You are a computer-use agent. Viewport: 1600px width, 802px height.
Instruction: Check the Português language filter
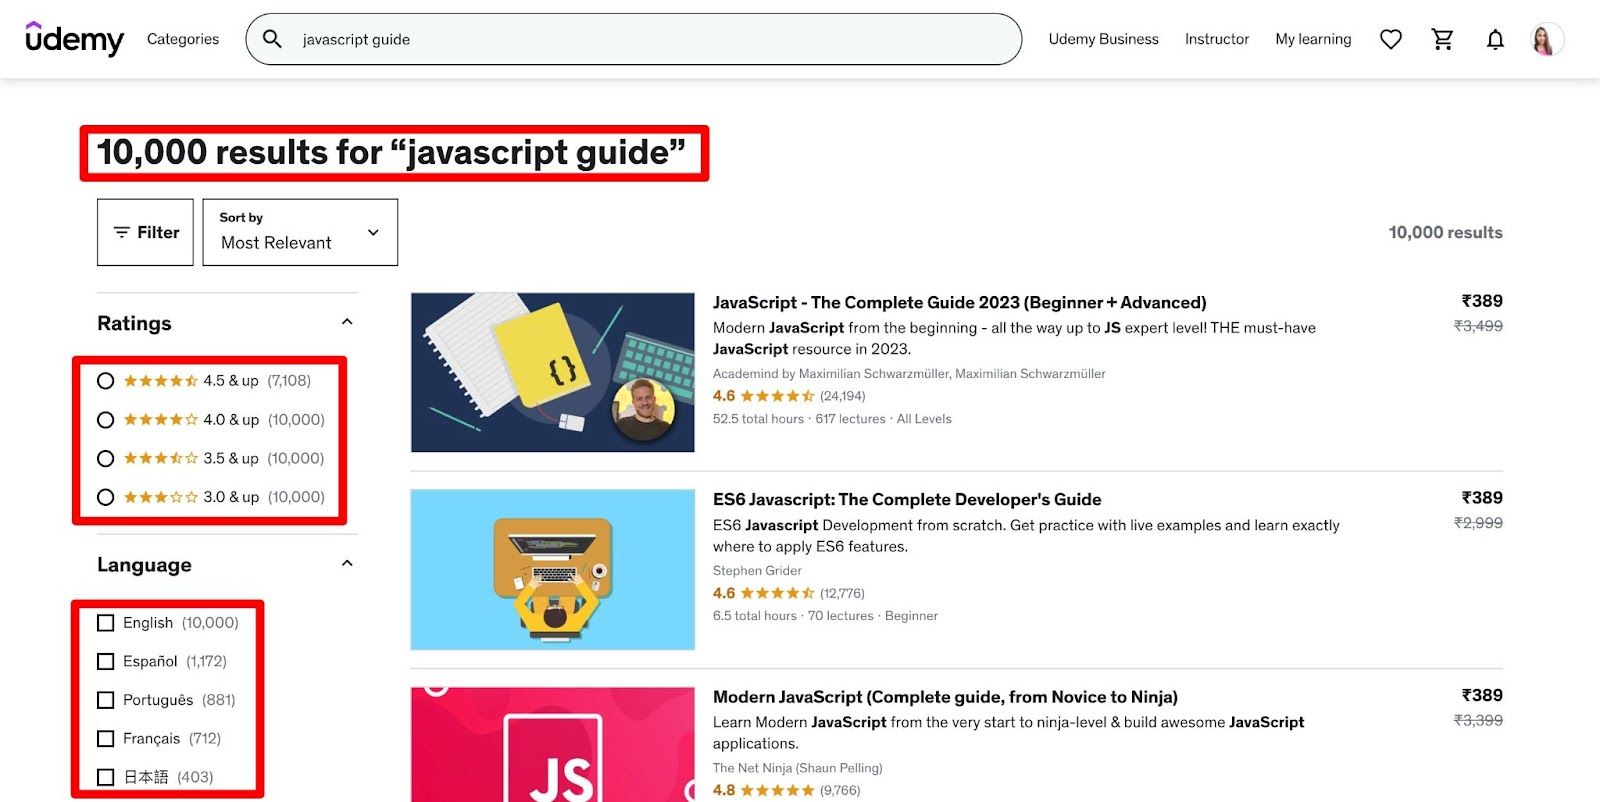105,700
